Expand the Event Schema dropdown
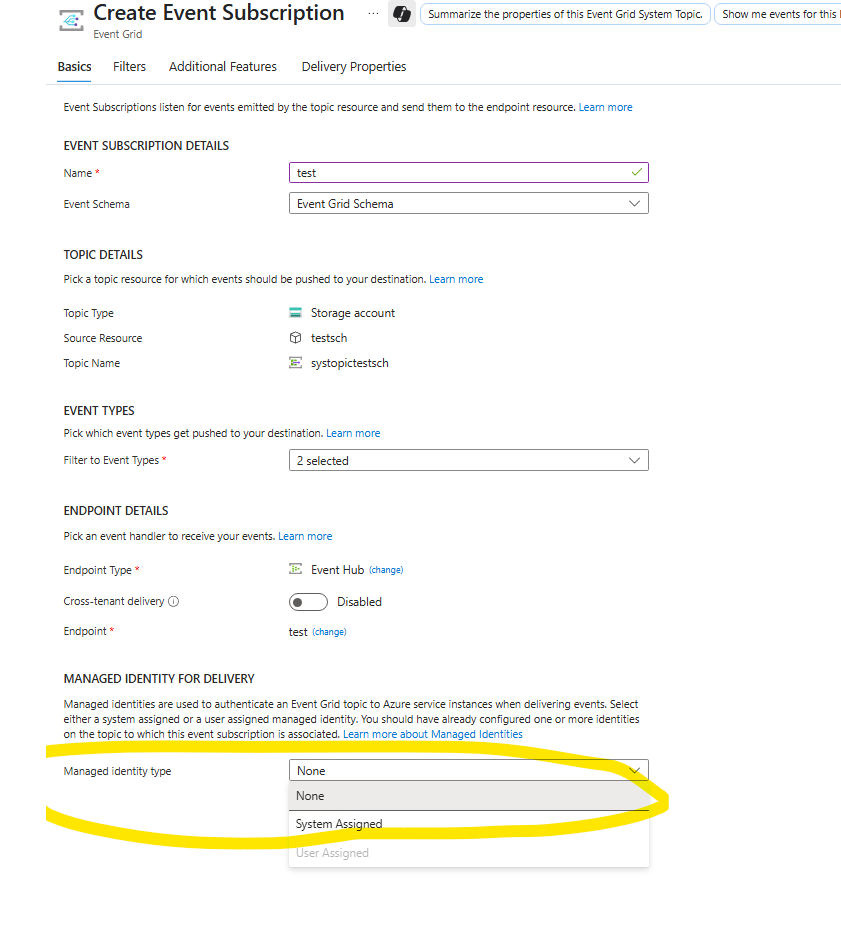 [469, 203]
